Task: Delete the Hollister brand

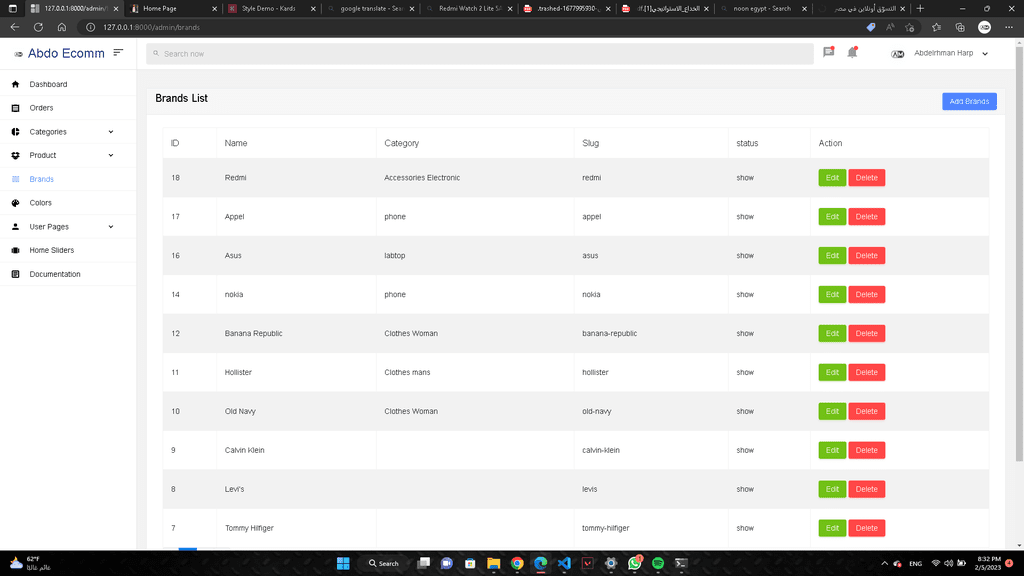Action: point(867,372)
